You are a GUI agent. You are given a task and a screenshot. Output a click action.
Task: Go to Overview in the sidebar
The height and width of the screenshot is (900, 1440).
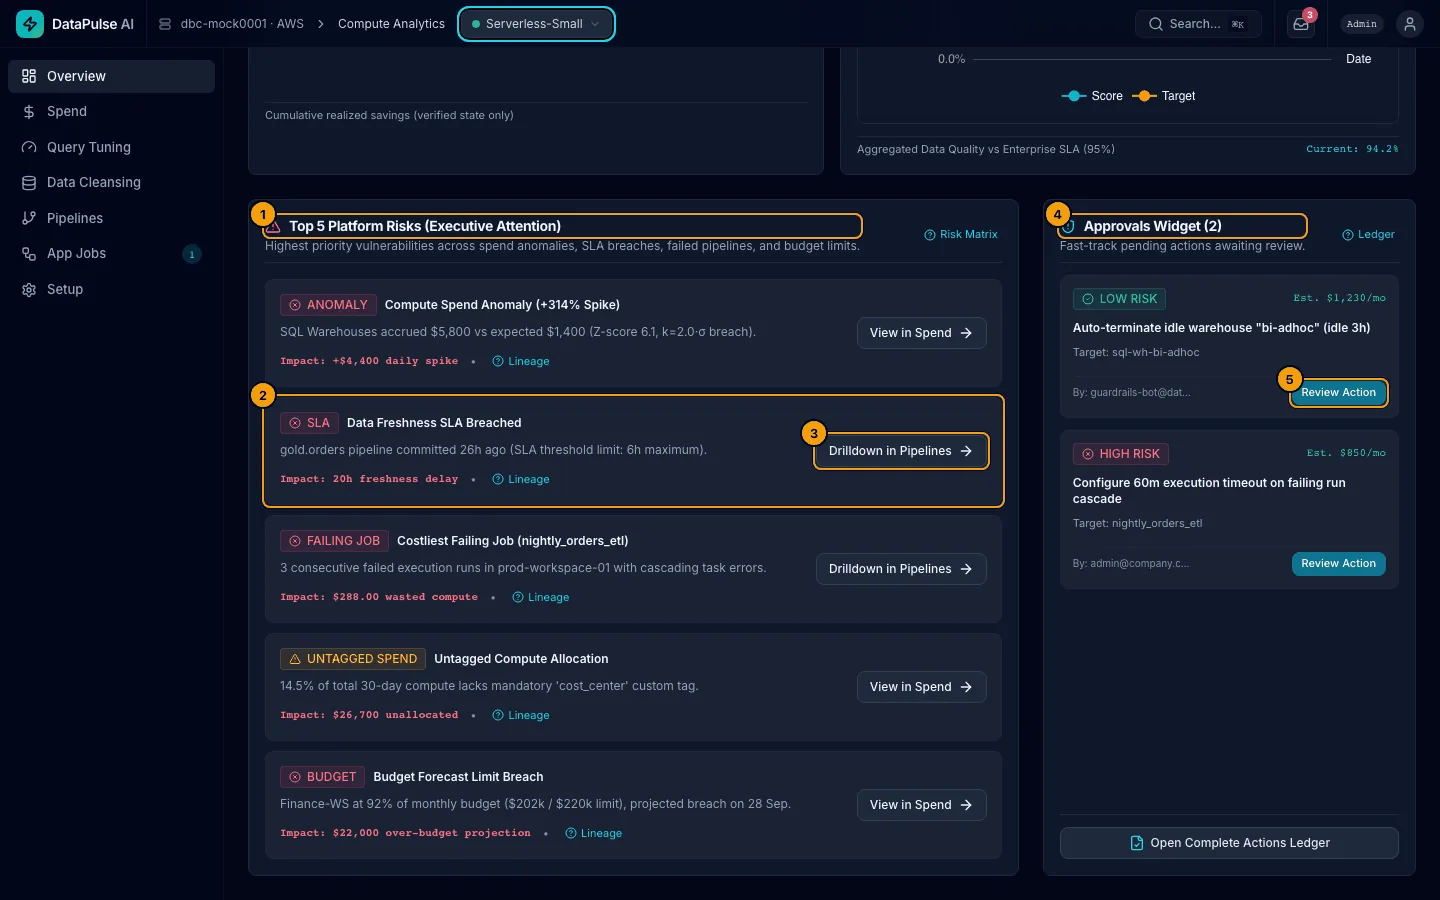[111, 76]
